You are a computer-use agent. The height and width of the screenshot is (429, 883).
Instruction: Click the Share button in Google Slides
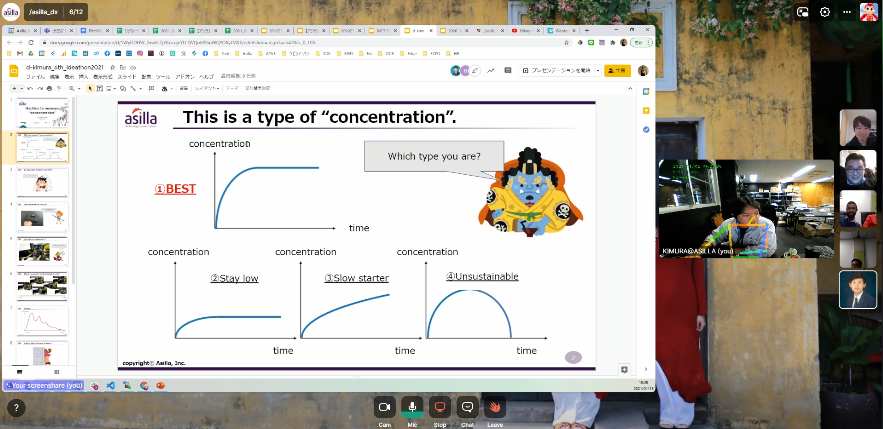617,70
